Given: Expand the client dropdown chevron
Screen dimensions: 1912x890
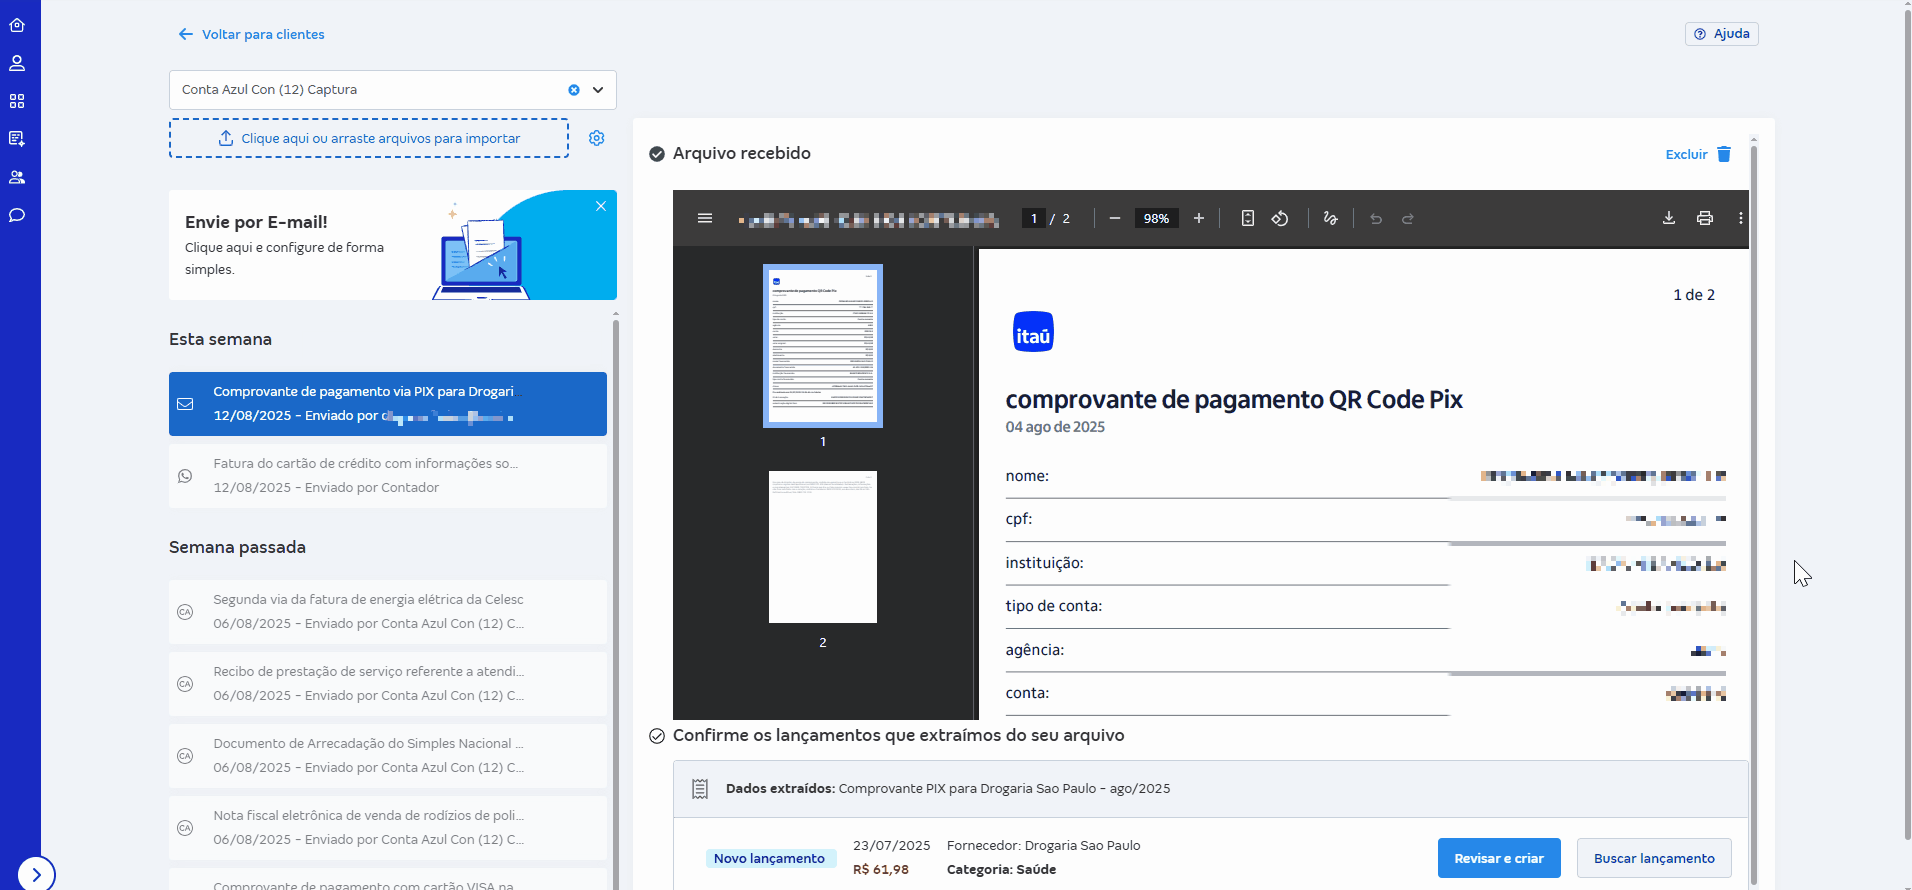Looking at the screenshot, I should (598, 90).
